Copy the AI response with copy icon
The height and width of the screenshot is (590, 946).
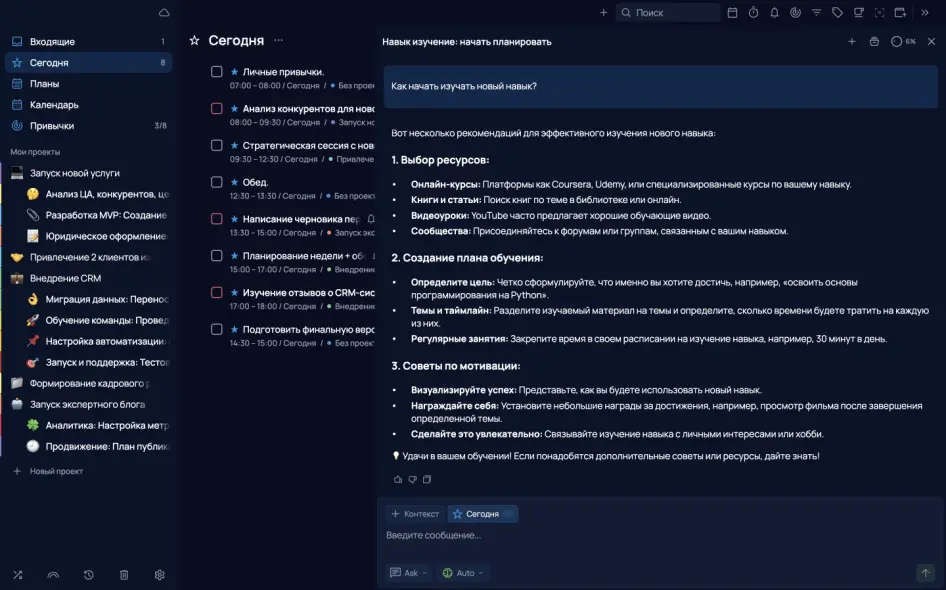(427, 480)
